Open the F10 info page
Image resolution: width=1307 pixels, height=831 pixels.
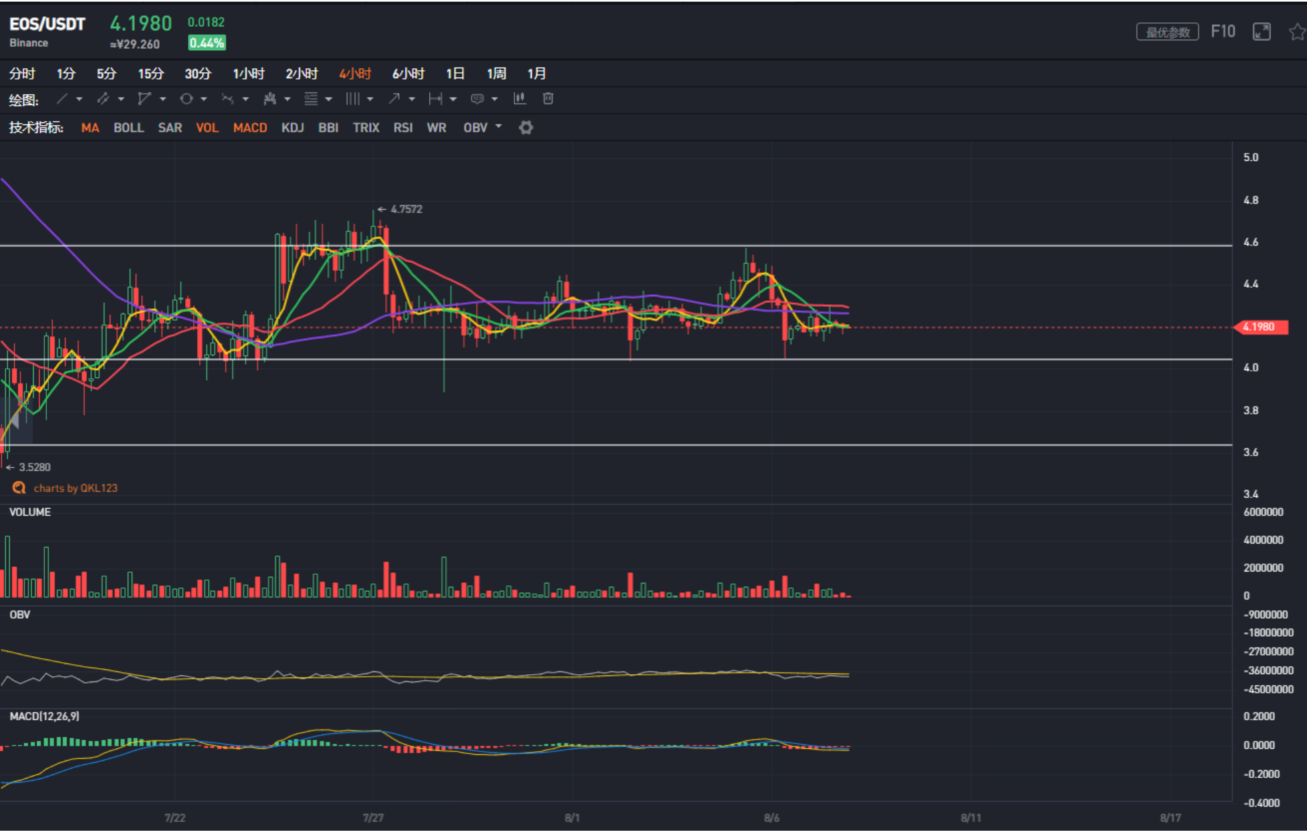pyautogui.click(x=1223, y=32)
